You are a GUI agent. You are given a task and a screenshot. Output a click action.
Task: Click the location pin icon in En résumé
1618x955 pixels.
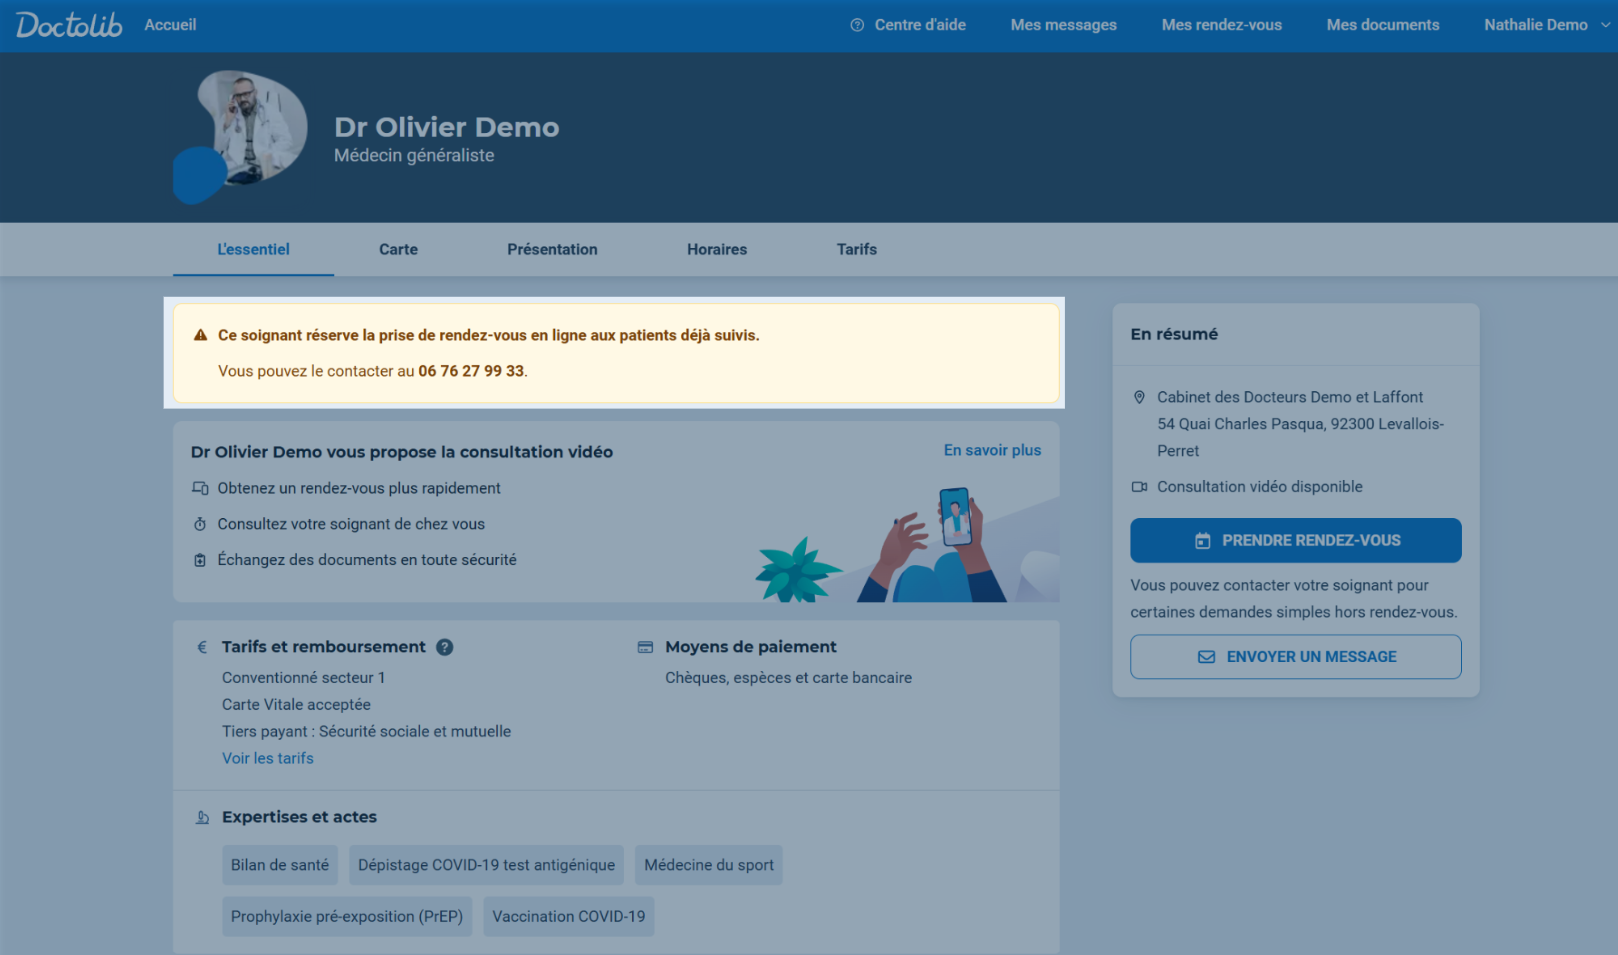pos(1139,397)
